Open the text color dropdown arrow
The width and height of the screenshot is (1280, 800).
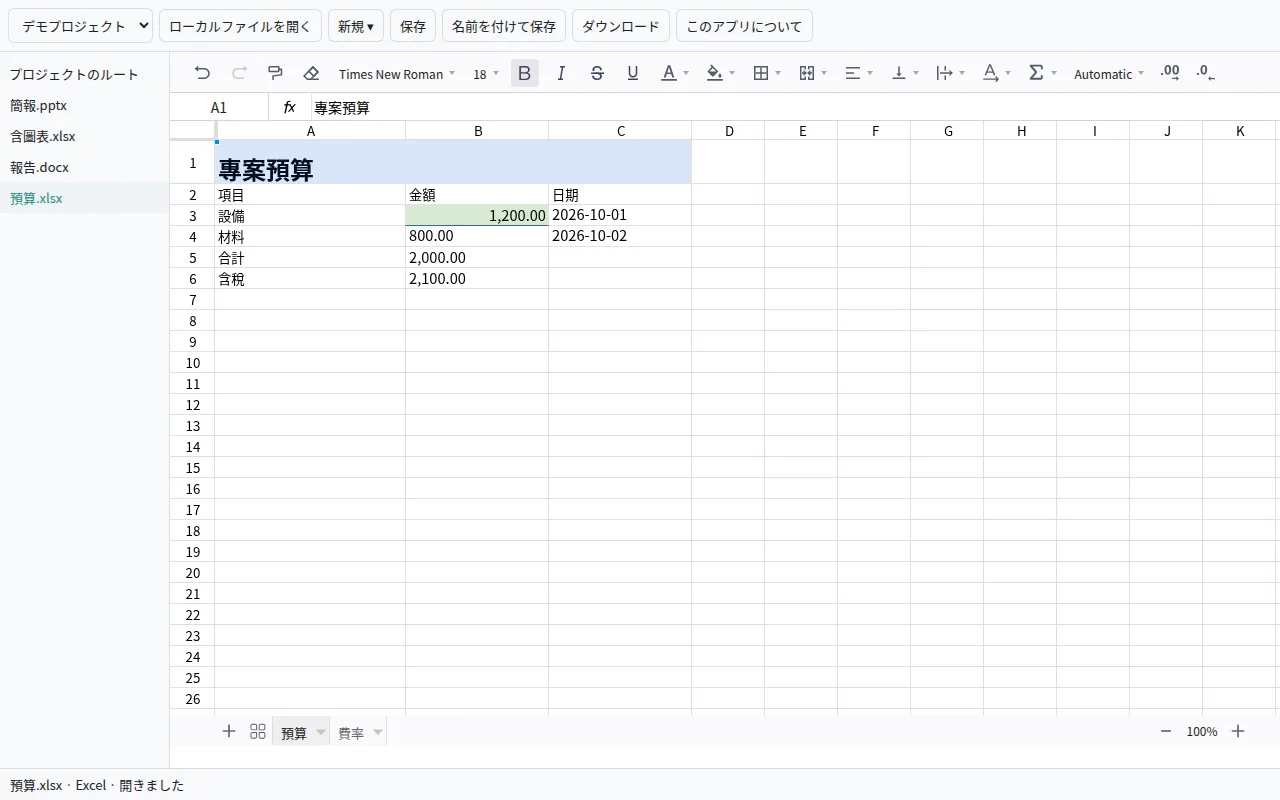(x=686, y=73)
